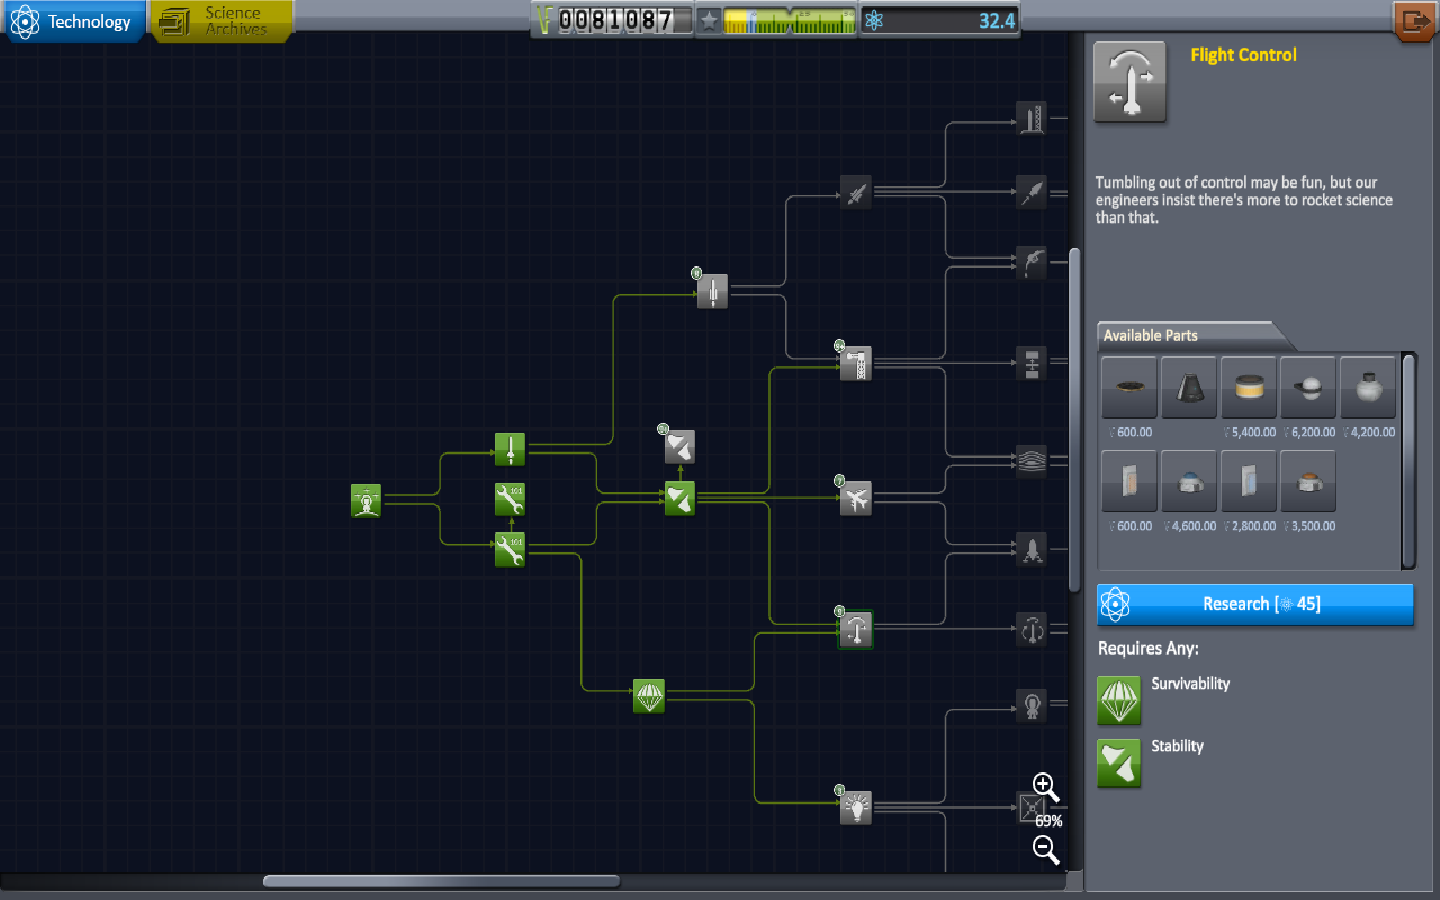
Task: Select the airplane Aviation tech node
Action: tap(856, 498)
